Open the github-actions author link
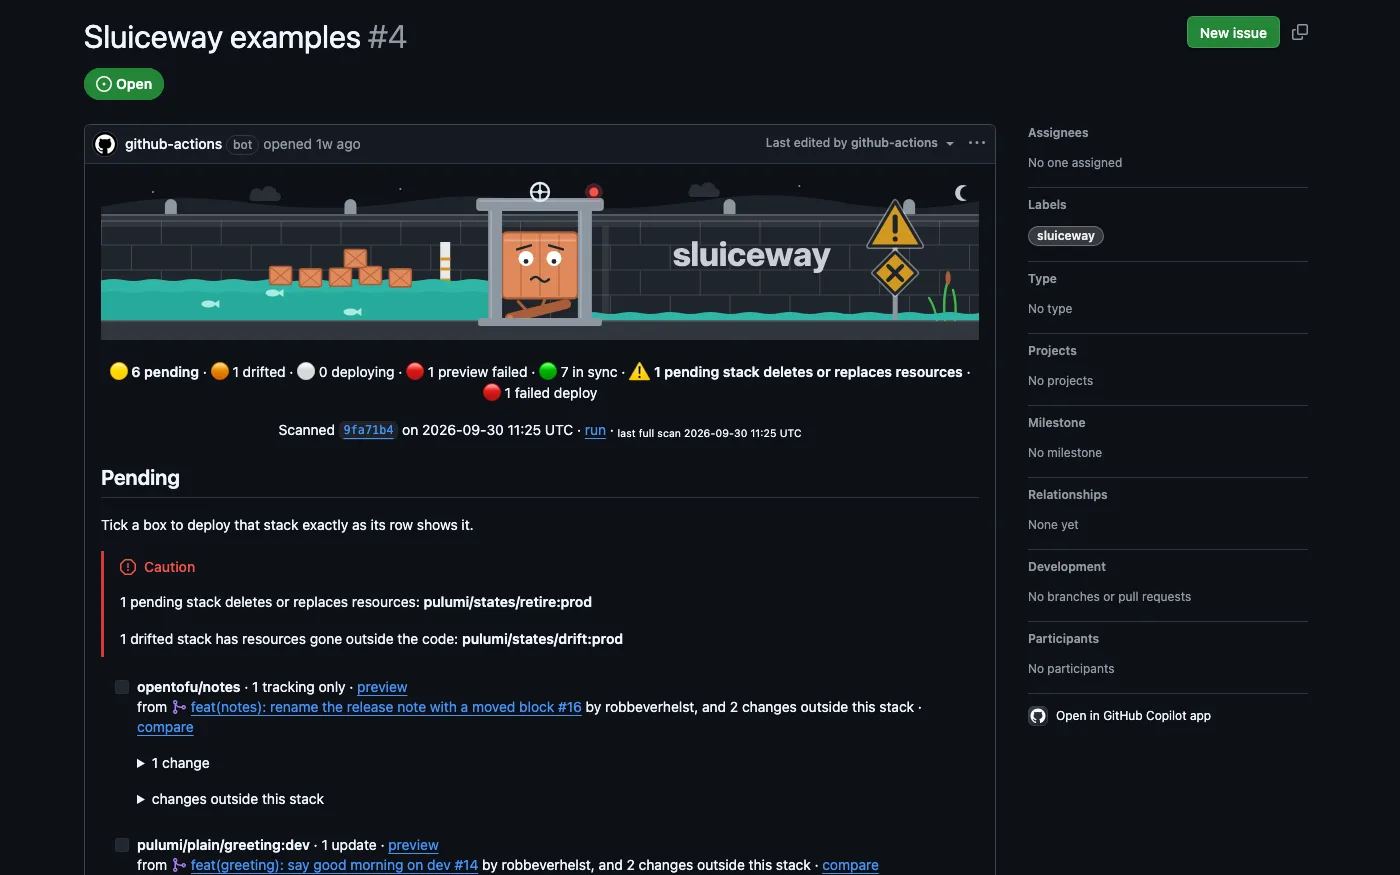Image resolution: width=1400 pixels, height=875 pixels. tap(173, 144)
